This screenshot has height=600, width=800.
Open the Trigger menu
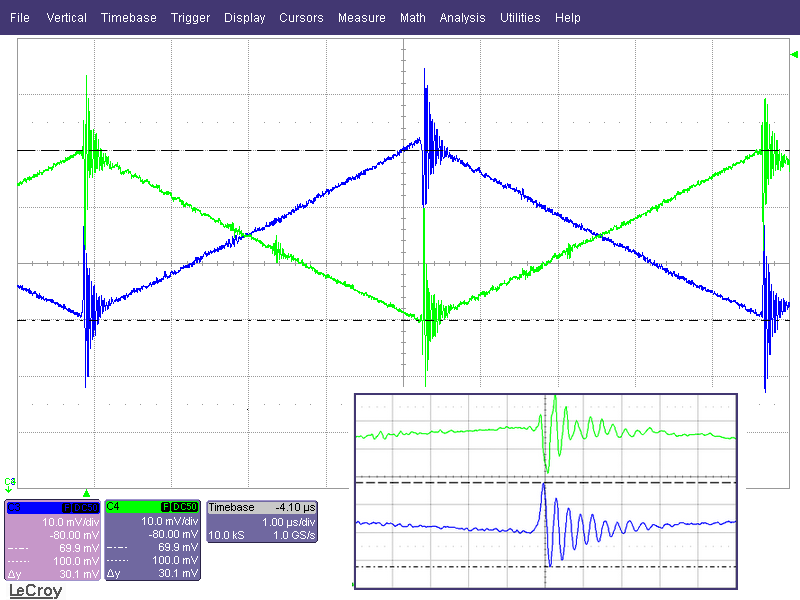click(190, 18)
